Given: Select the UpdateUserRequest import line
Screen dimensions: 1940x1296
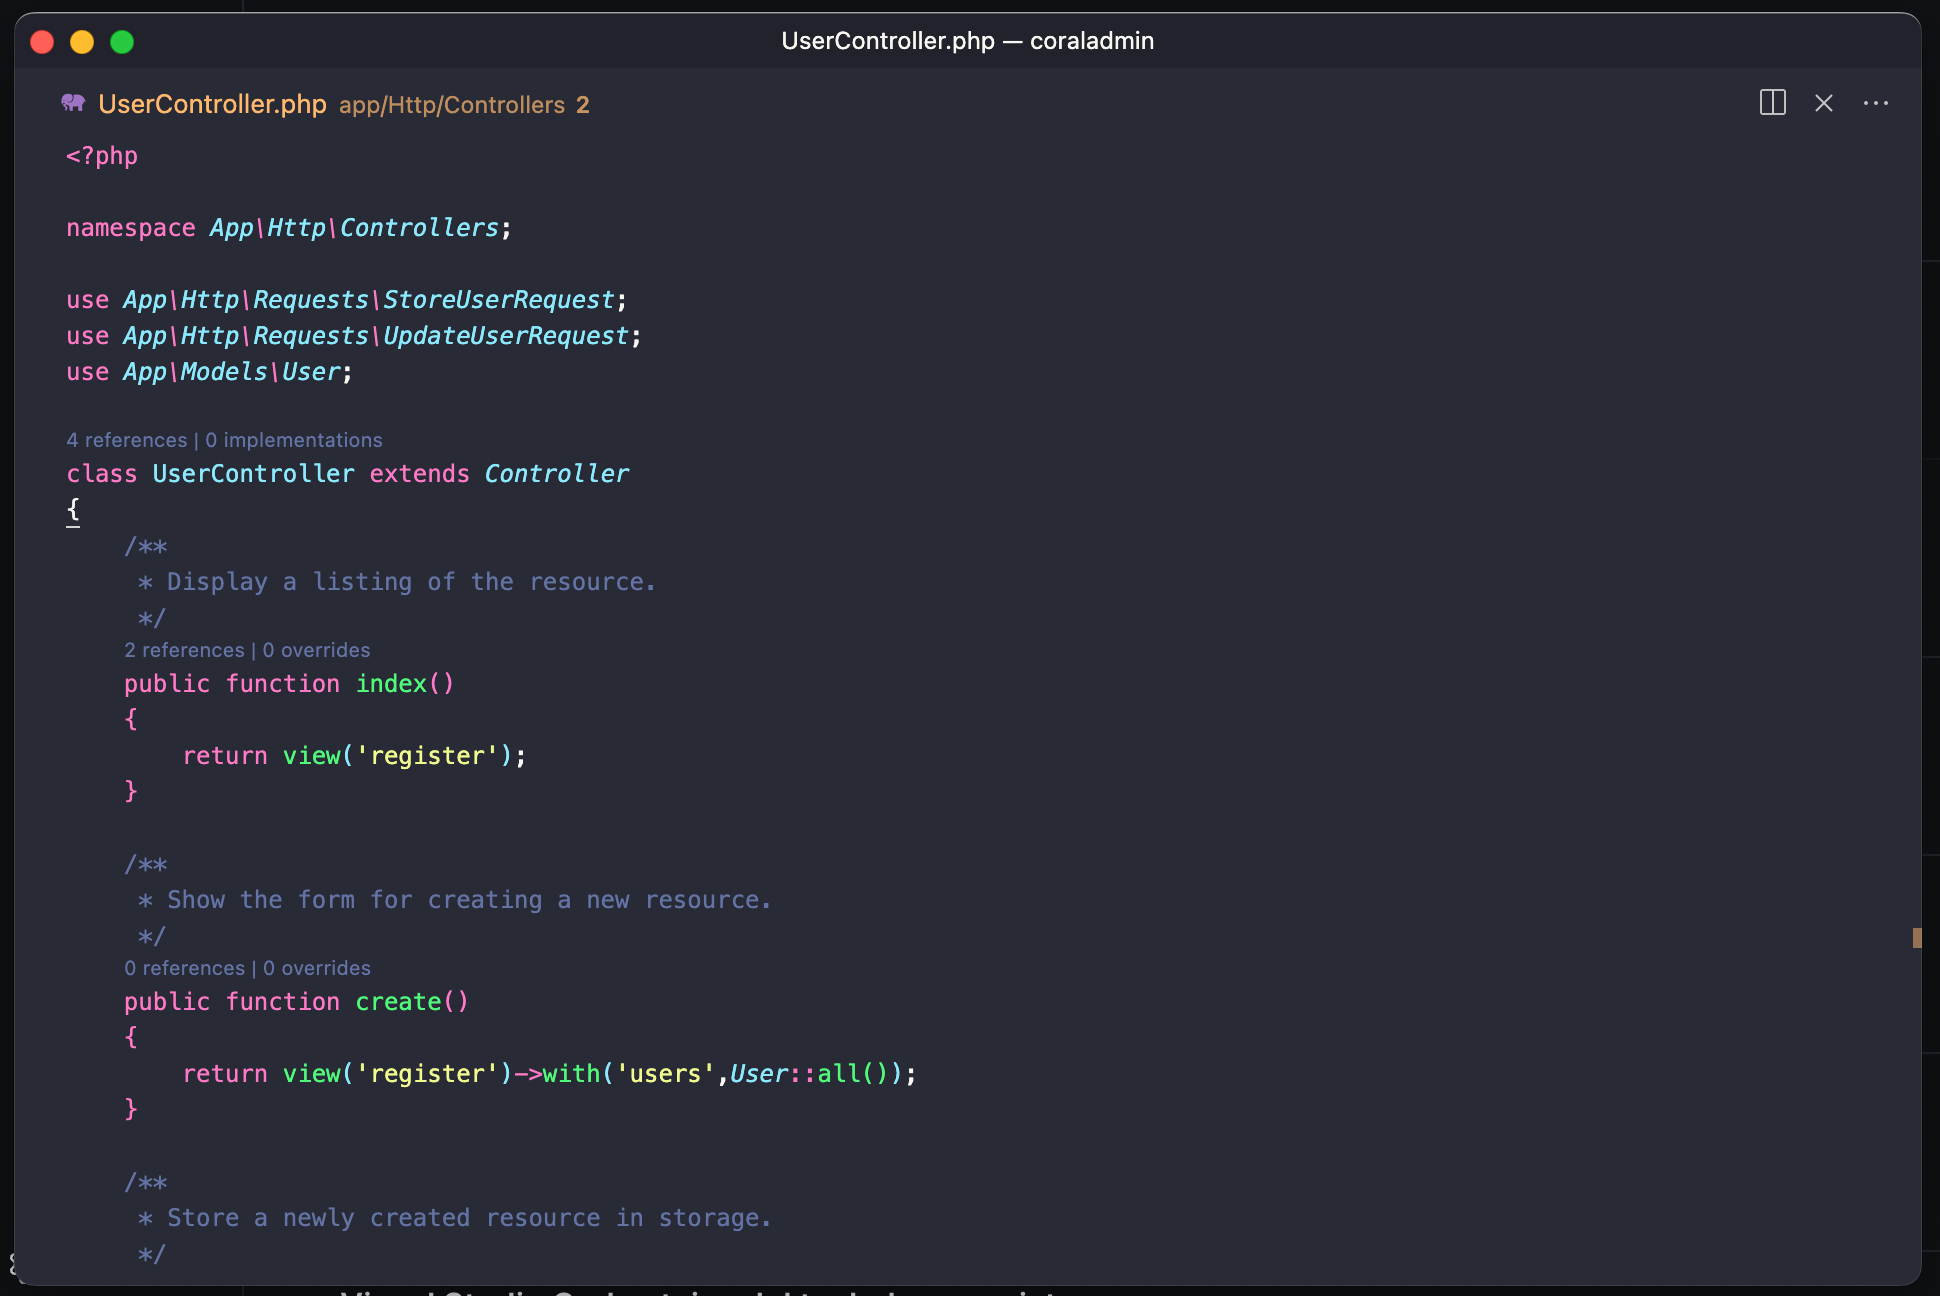Looking at the screenshot, I should click(507, 335).
